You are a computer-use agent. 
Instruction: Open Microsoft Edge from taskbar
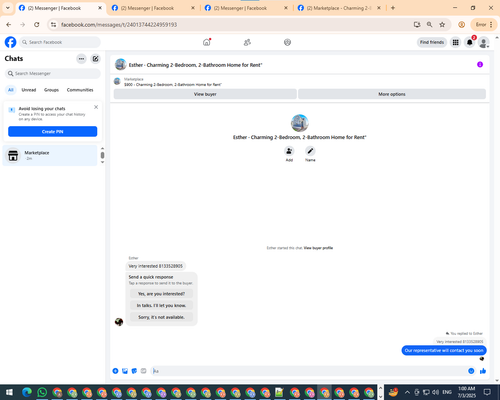(27, 392)
